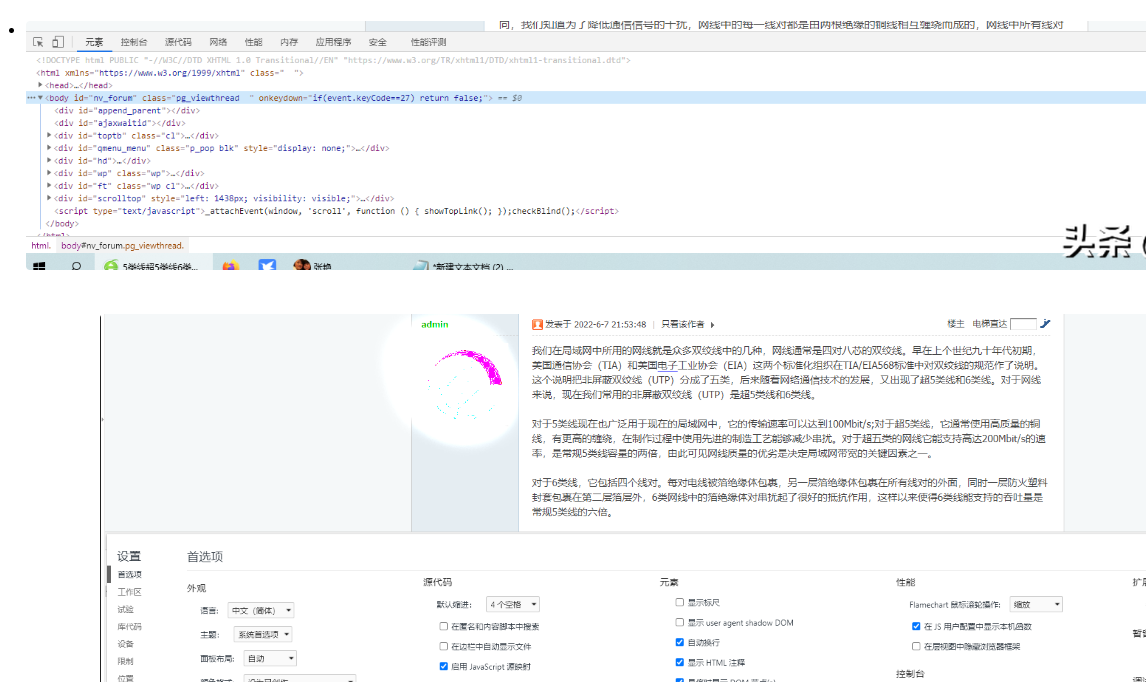Open the 源代码 tab
Screen dimensions: 1146x682
(178, 42)
